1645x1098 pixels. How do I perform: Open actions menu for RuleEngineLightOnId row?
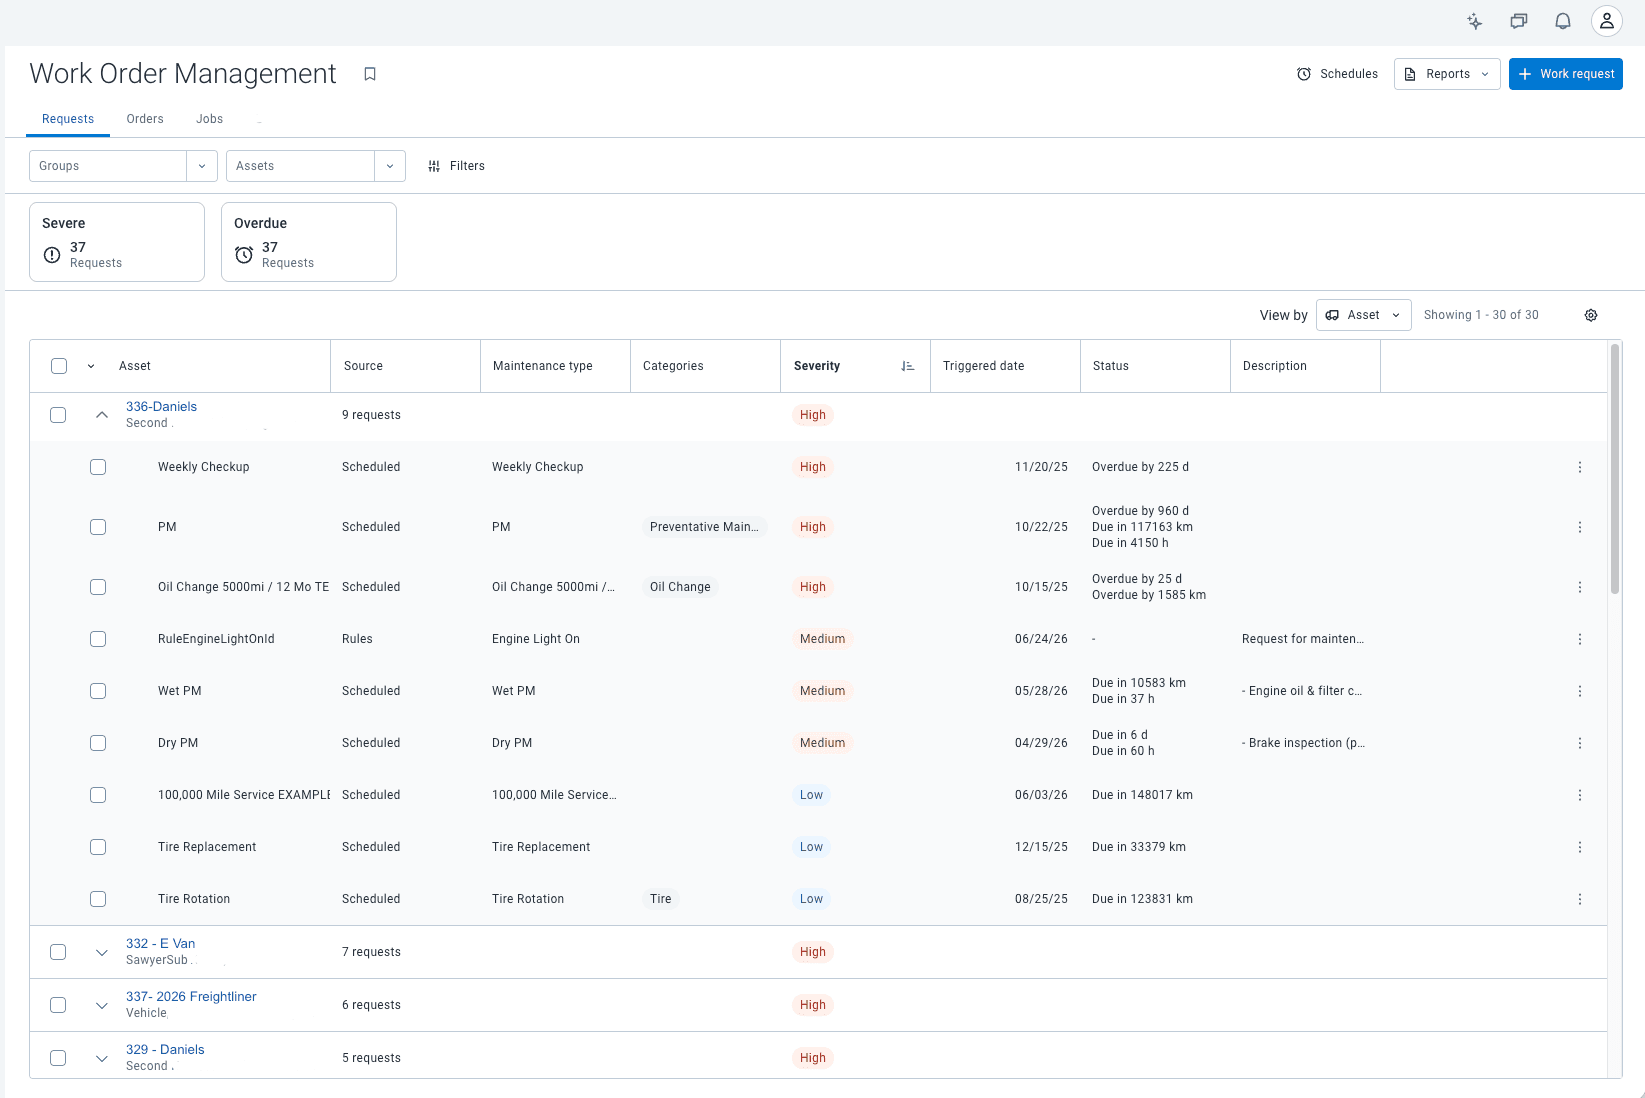click(x=1580, y=639)
